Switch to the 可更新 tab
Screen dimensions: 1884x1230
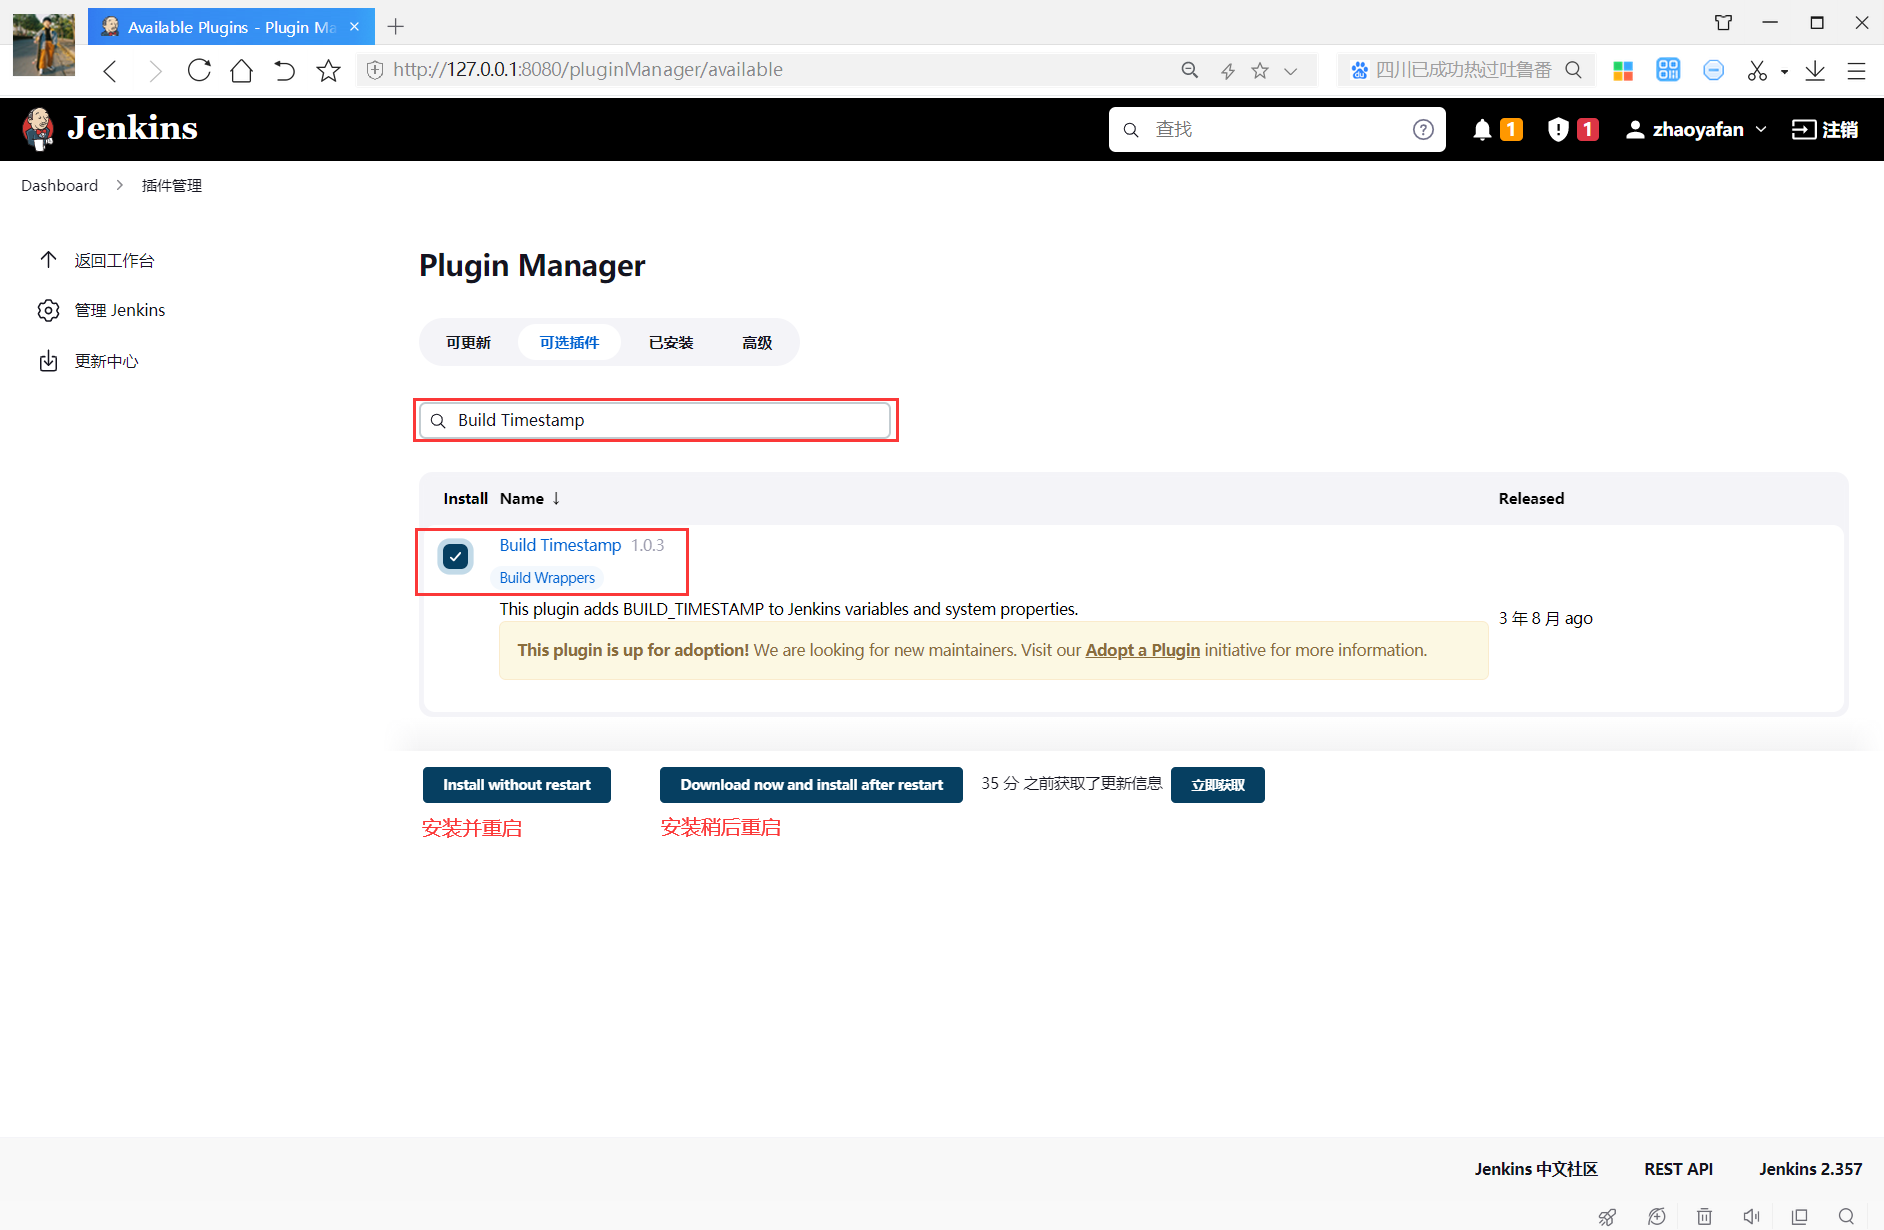click(x=468, y=342)
